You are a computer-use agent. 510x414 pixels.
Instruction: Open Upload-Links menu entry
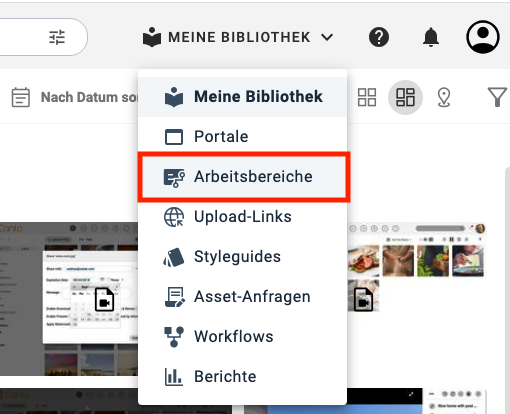(x=242, y=217)
